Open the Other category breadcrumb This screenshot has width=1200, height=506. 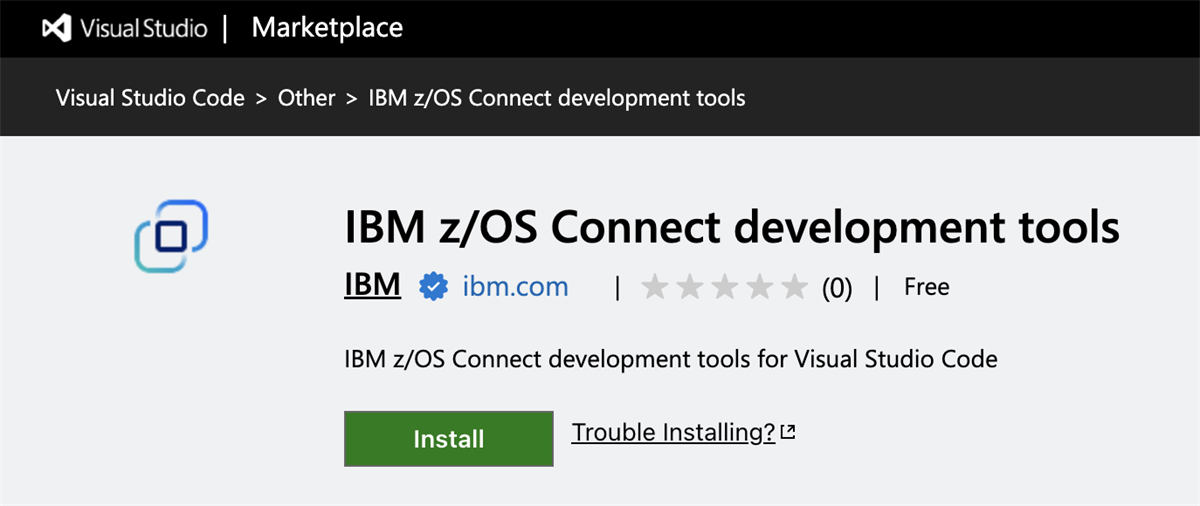click(306, 98)
